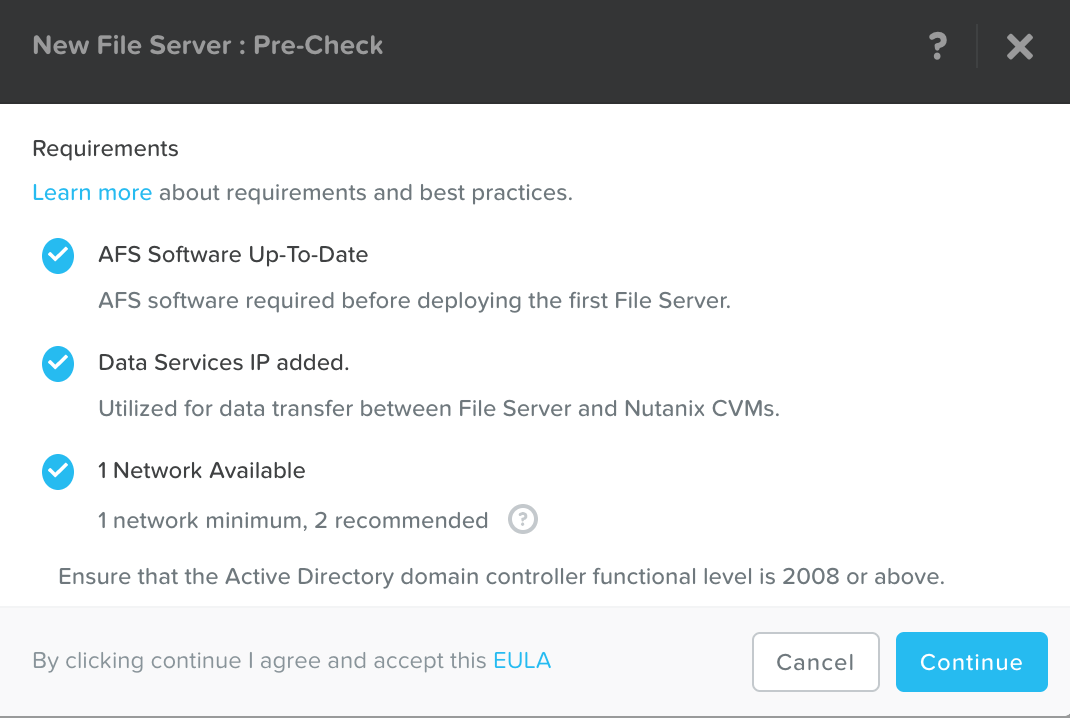Open the Learn more requirements link
This screenshot has height=718, width=1070.
pos(92,192)
